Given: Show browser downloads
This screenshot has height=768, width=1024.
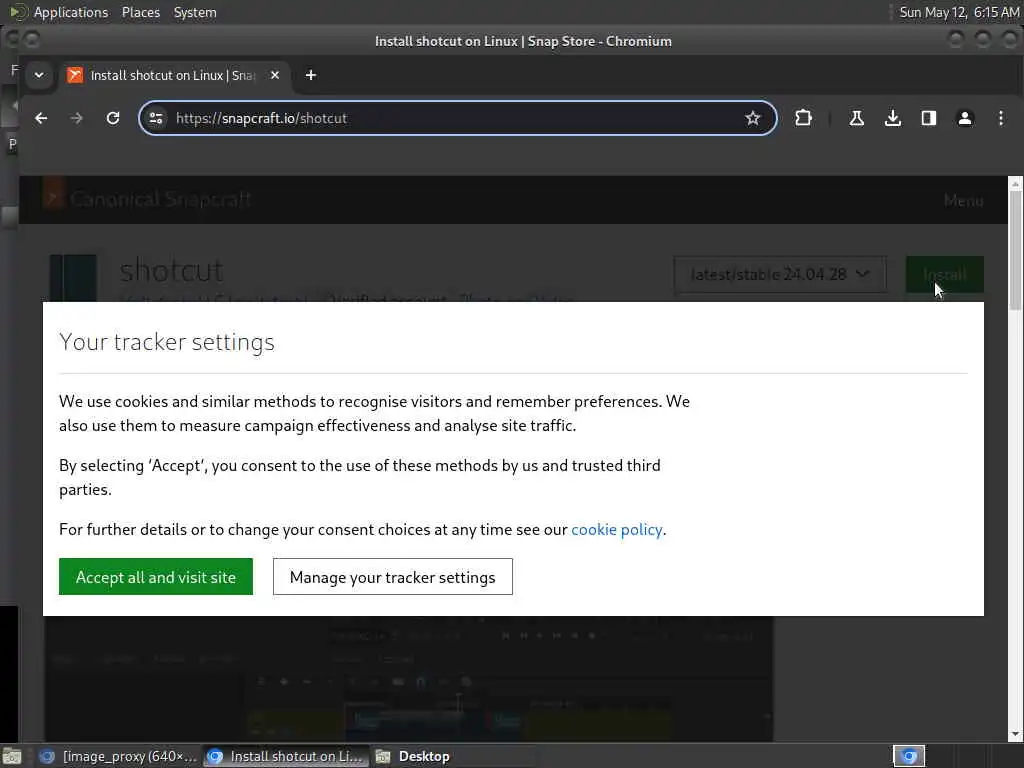Looking at the screenshot, I should [893, 118].
